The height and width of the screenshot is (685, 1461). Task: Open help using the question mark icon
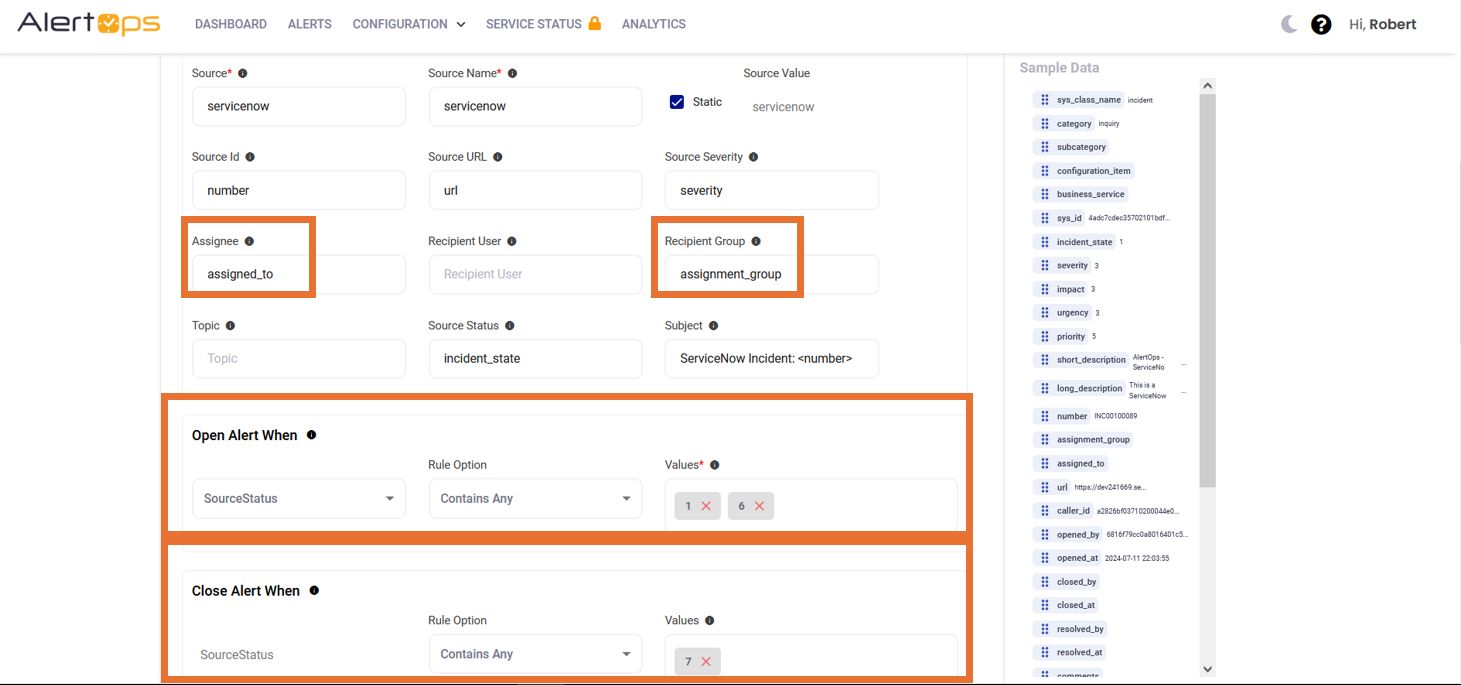click(x=1321, y=24)
